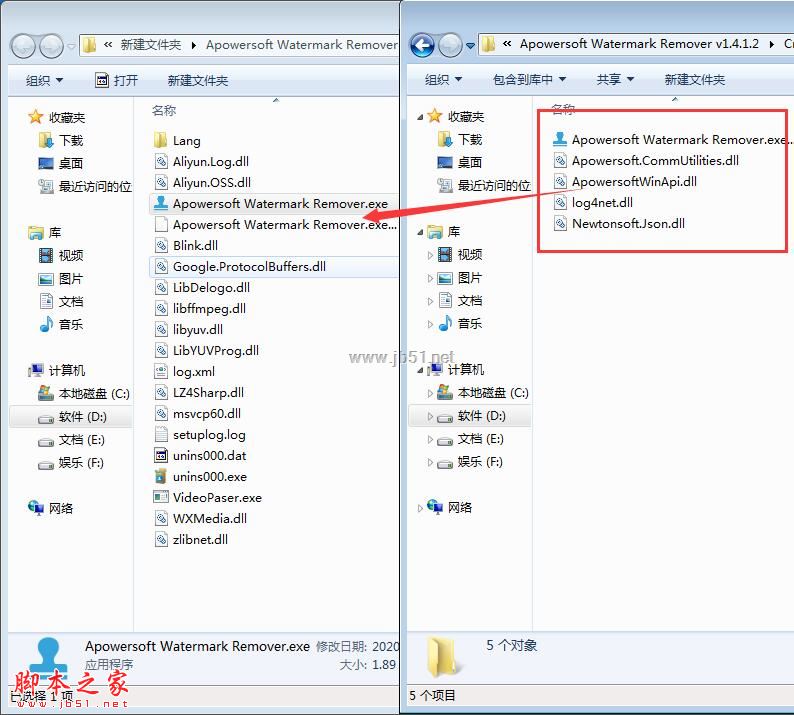Click 打开 button in left window toolbar
The height and width of the screenshot is (715, 794).
pyautogui.click(x=116, y=81)
